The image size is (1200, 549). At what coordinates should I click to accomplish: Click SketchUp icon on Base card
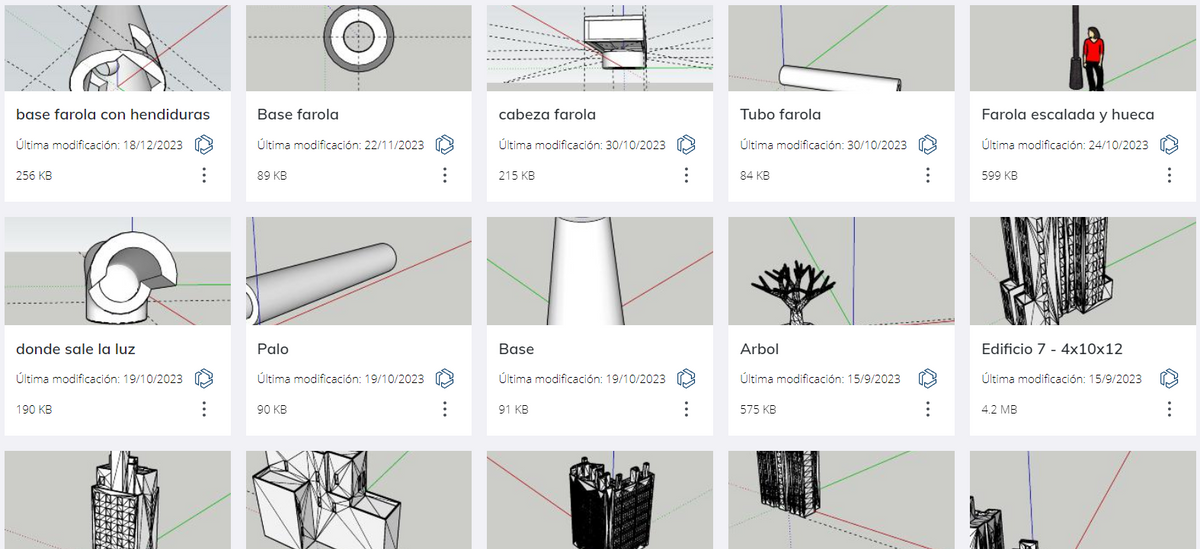tap(686, 379)
